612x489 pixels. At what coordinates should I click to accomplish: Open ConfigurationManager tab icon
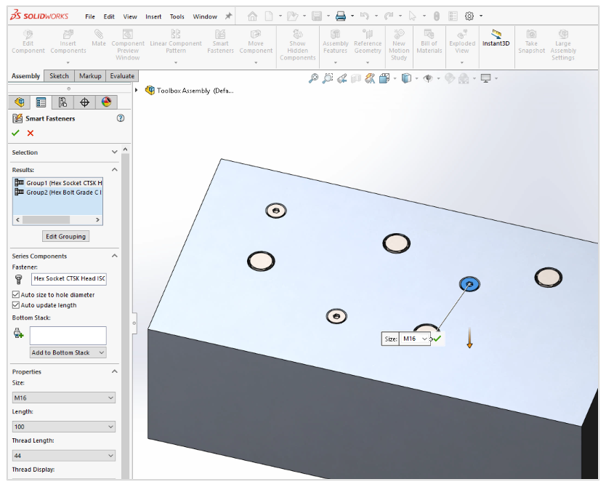pyautogui.click(x=62, y=102)
